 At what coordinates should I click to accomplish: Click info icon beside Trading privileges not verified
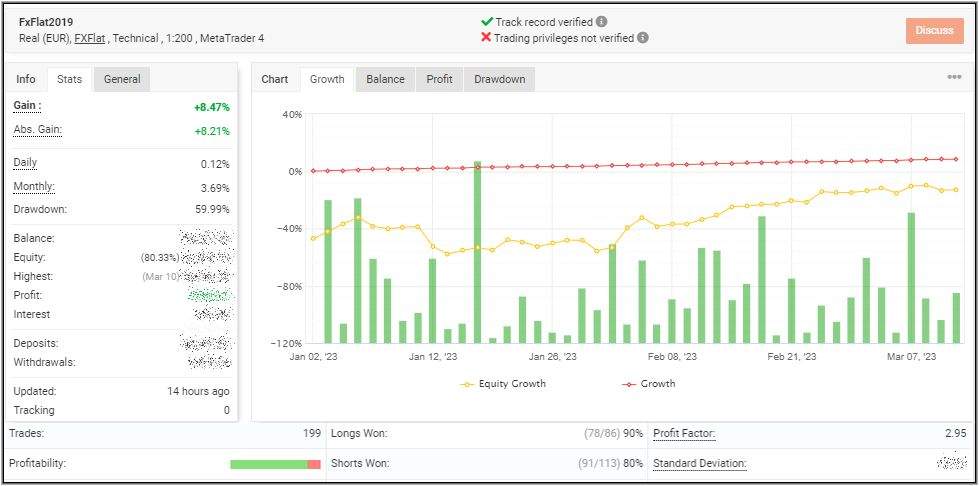(643, 38)
